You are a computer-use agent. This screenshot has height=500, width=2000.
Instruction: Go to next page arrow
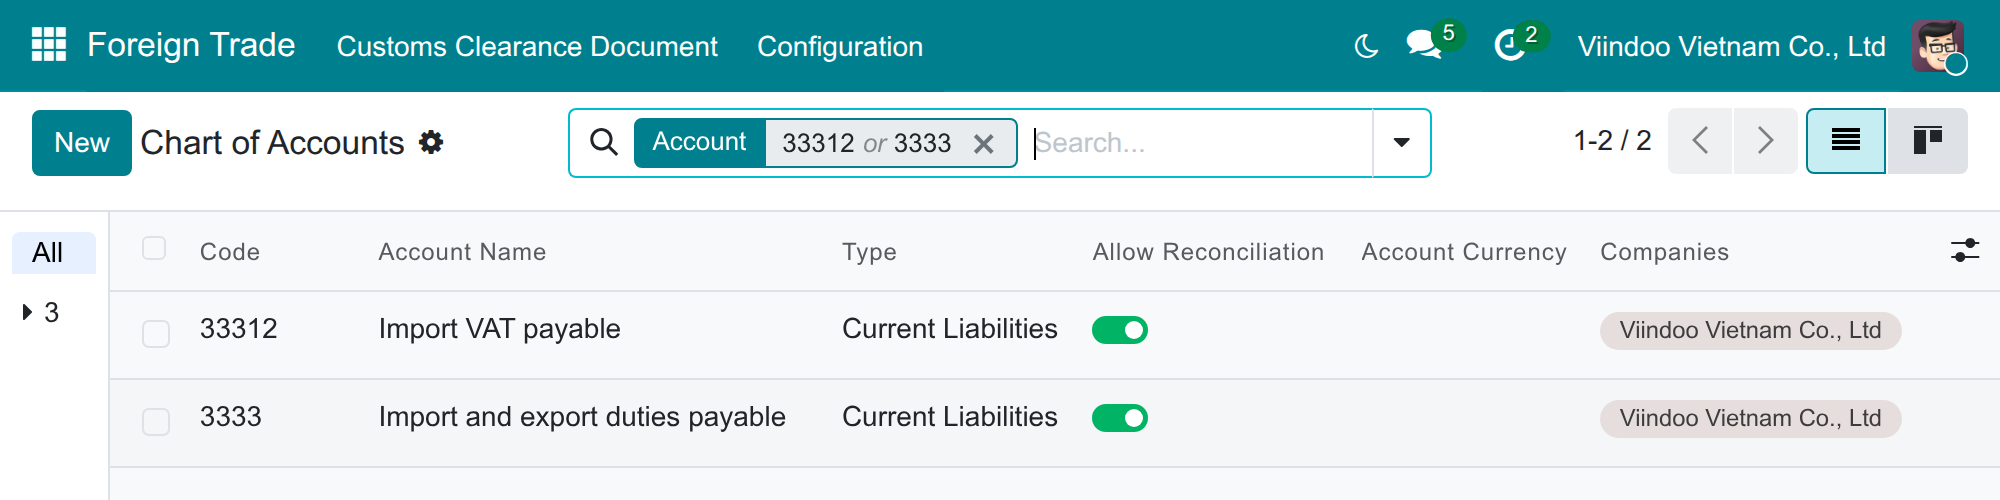[x=1765, y=141]
